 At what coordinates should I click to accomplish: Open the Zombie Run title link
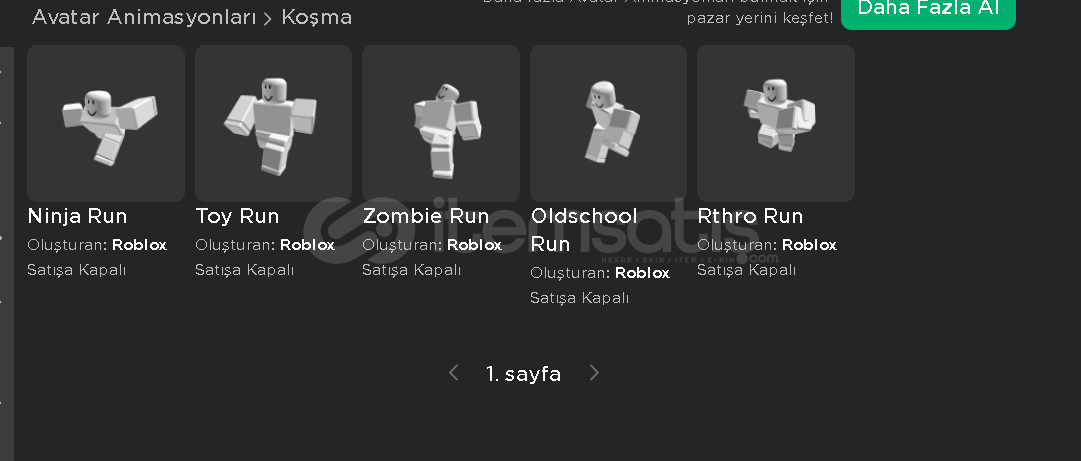tap(426, 216)
